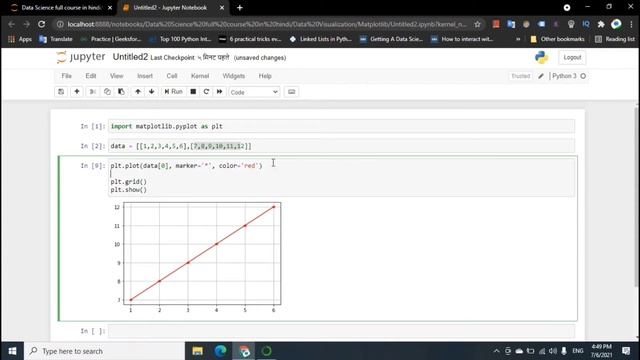Open the Top 100 Python Interview bookmark
The height and width of the screenshot is (360, 640).
[x=180, y=39]
